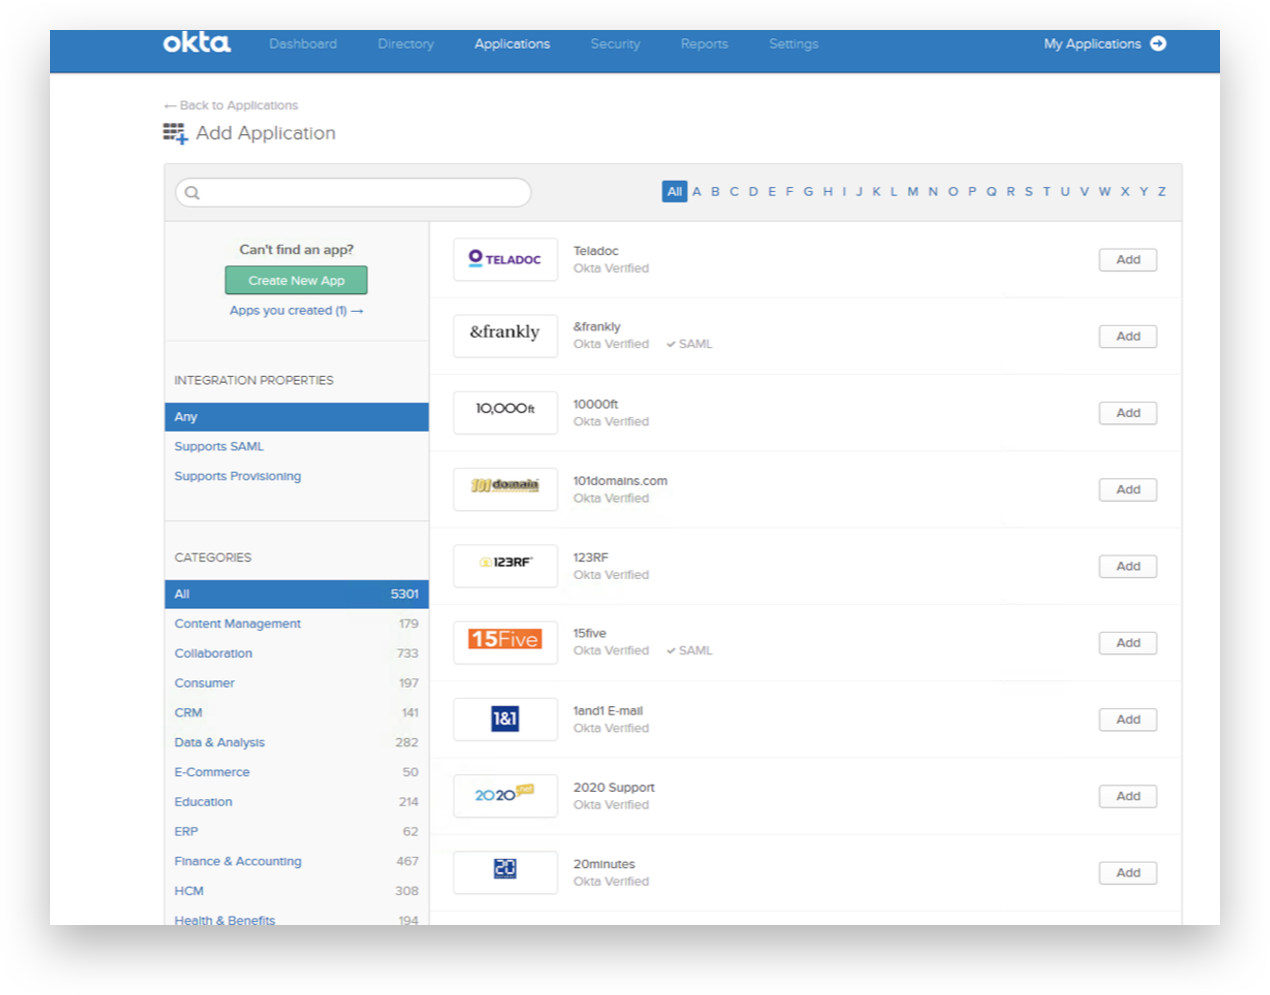Select ERP category

pyautogui.click(x=186, y=831)
